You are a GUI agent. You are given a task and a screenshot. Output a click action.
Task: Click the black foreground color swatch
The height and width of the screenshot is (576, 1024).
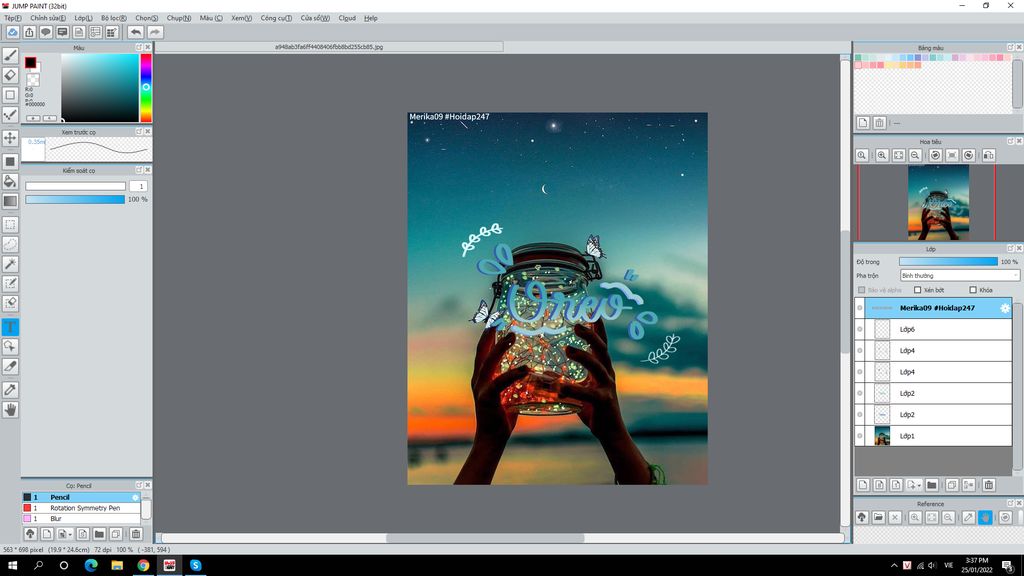click(30, 63)
